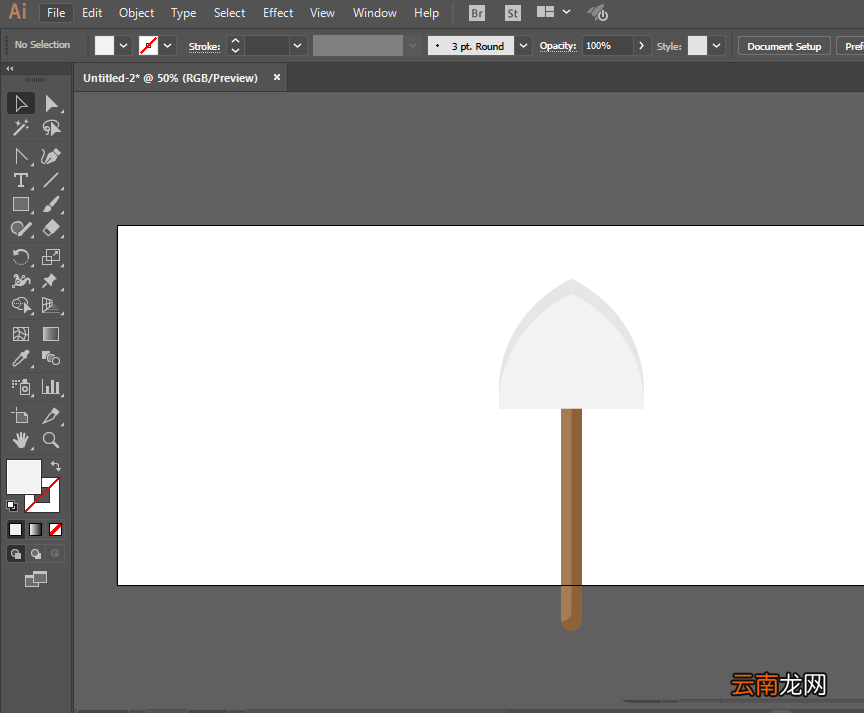The height and width of the screenshot is (713, 864).
Task: Click the Document Setup button
Action: click(784, 46)
